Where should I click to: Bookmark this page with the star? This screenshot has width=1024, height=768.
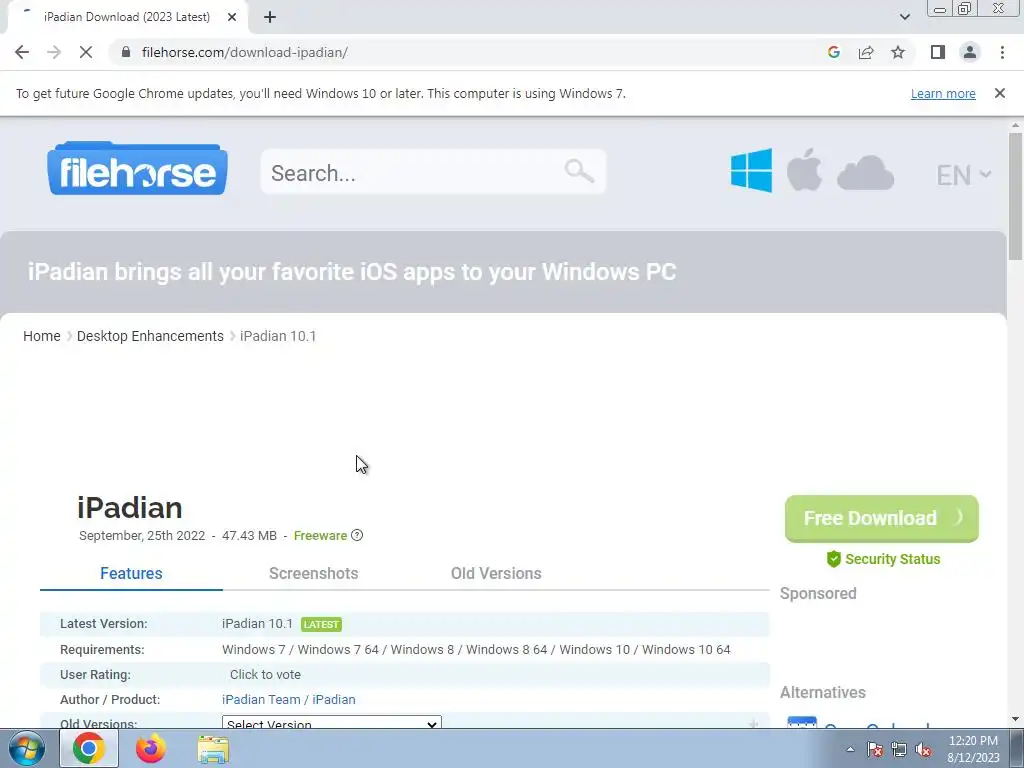[898, 52]
